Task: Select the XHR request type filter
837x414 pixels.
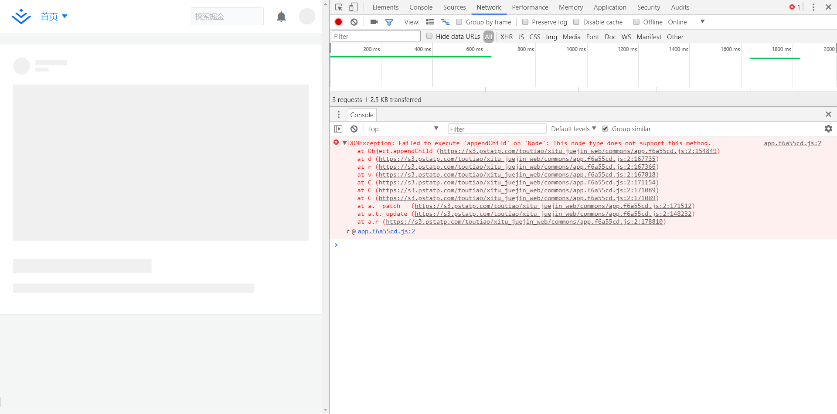Action: (x=506, y=36)
